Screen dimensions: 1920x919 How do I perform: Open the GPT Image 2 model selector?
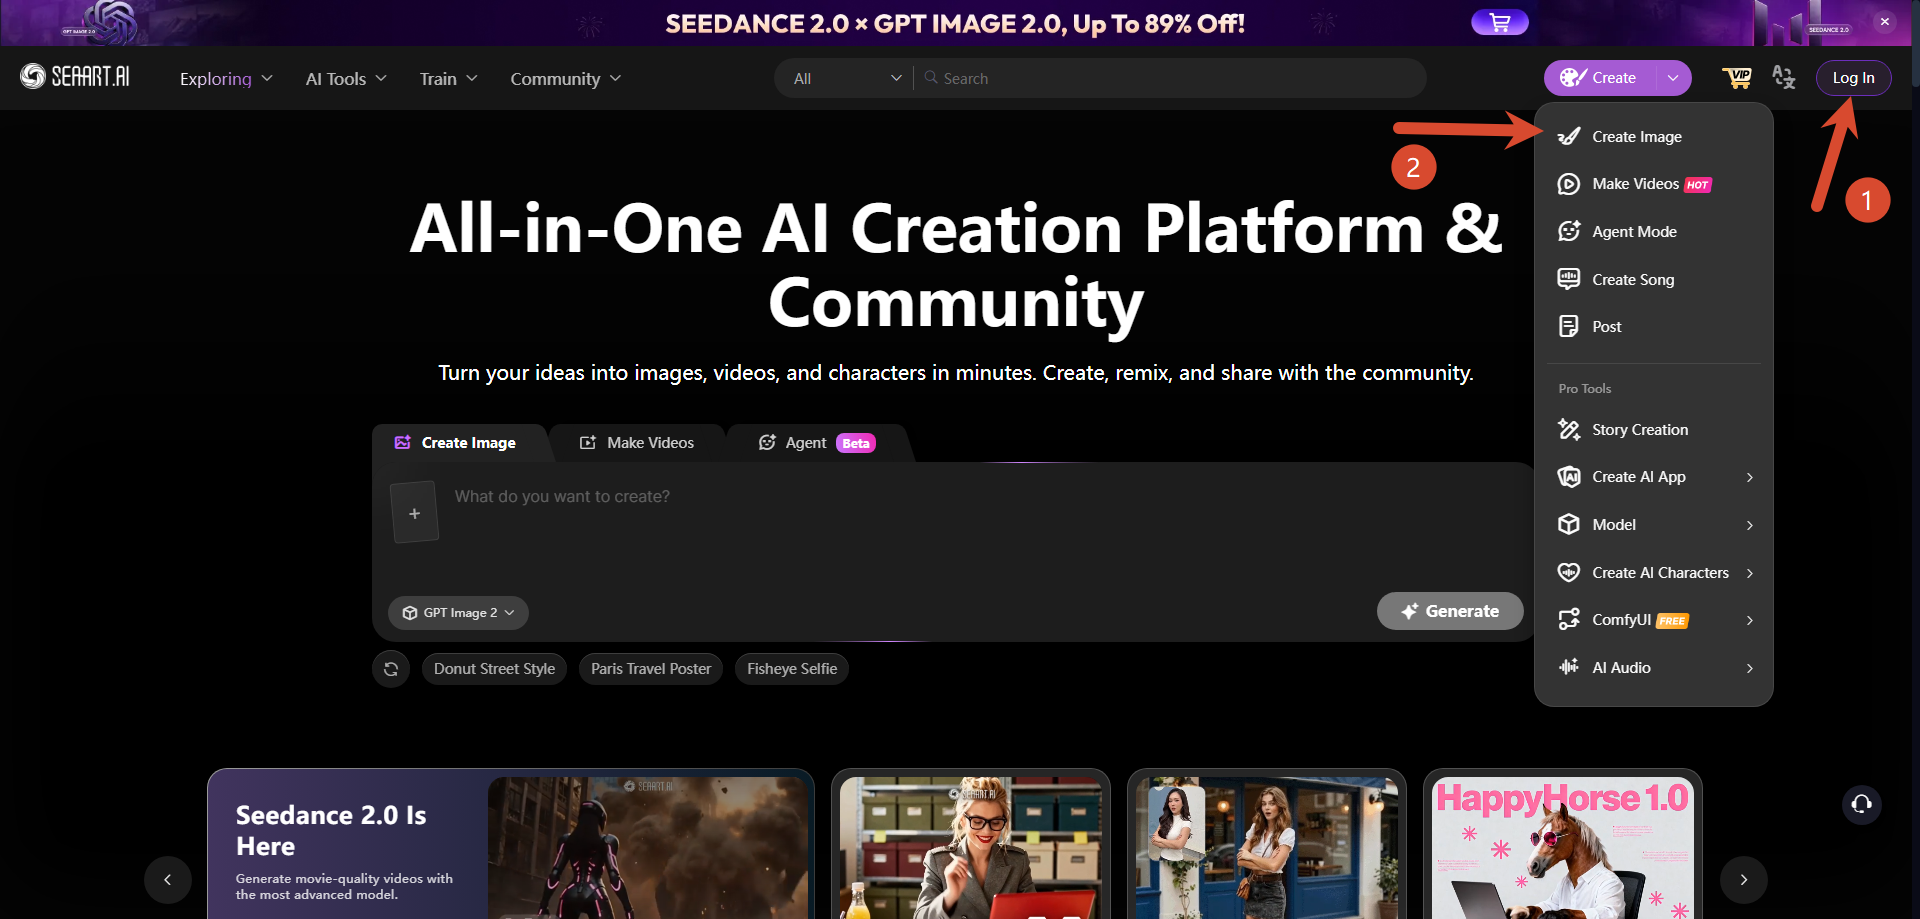coord(459,613)
